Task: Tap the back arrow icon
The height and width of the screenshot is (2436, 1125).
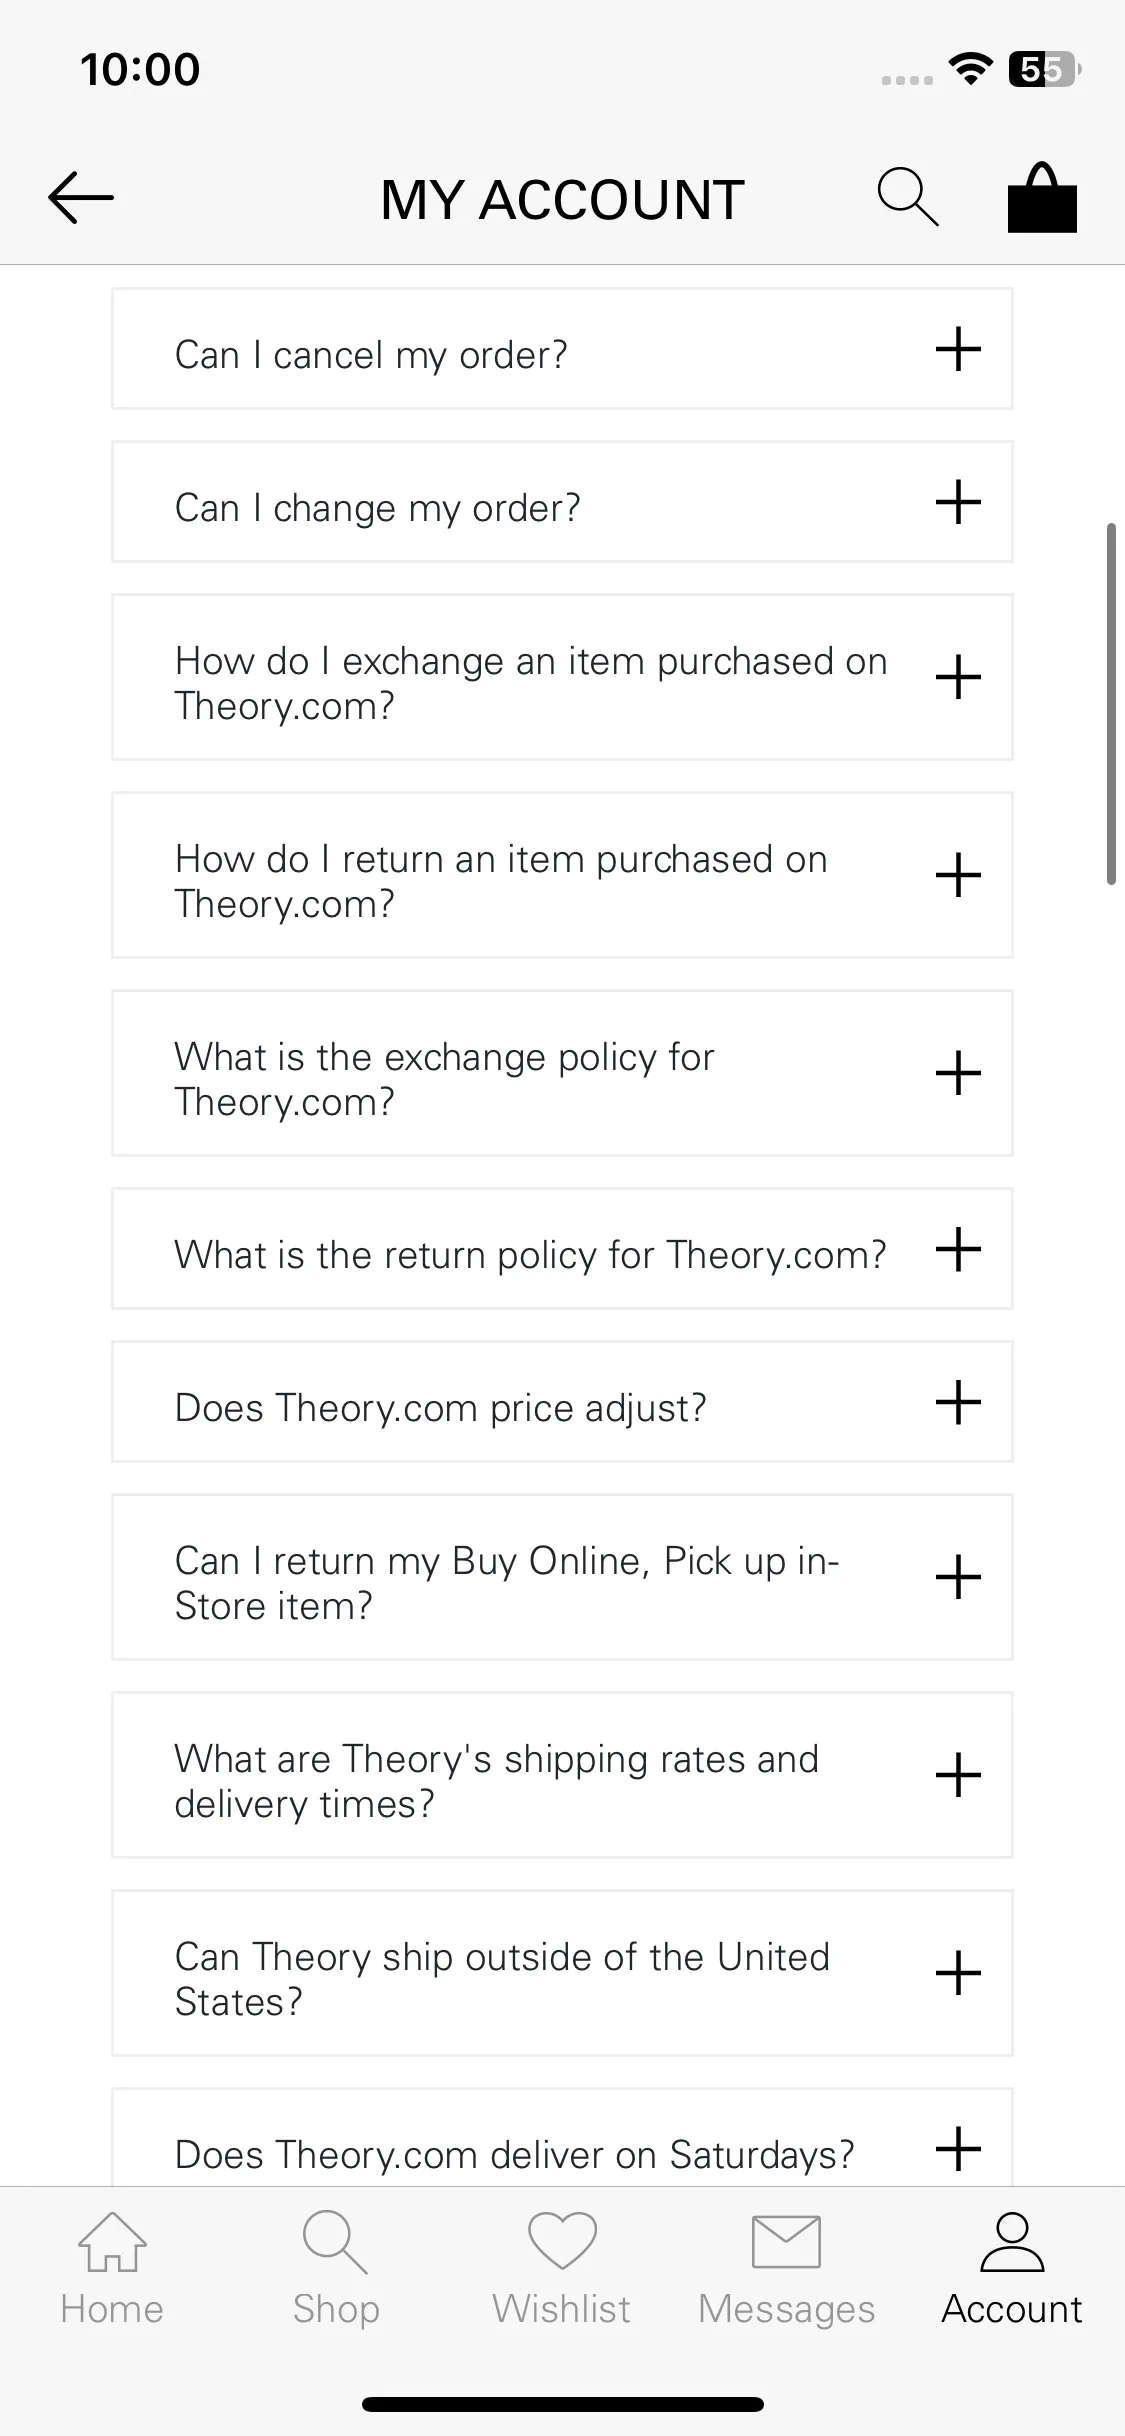Action: point(81,197)
